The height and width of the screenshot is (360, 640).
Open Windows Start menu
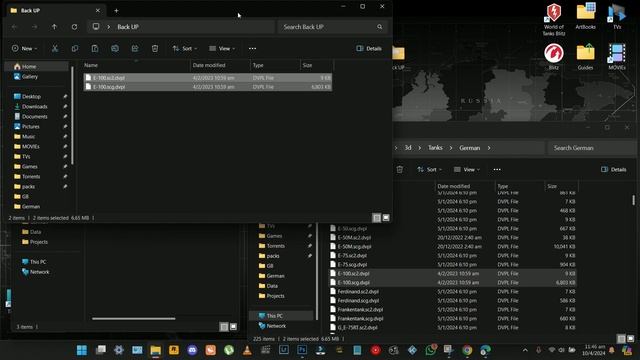[82, 350]
